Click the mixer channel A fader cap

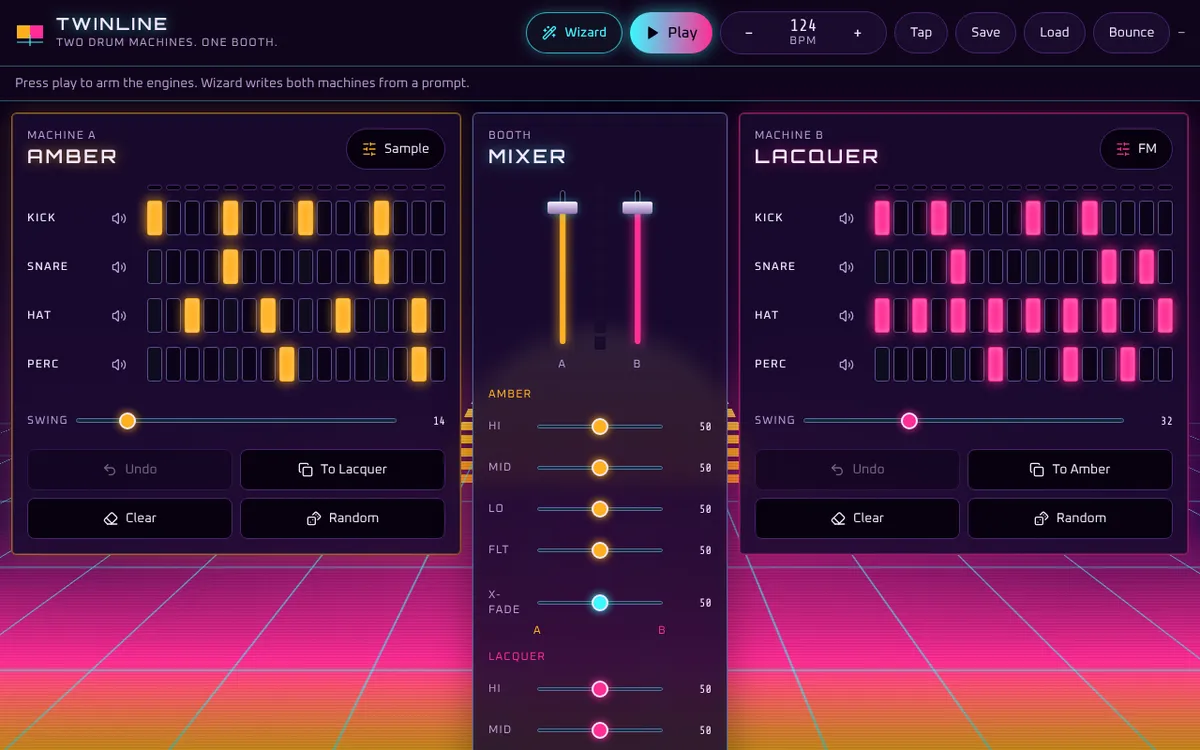[x=562, y=208]
